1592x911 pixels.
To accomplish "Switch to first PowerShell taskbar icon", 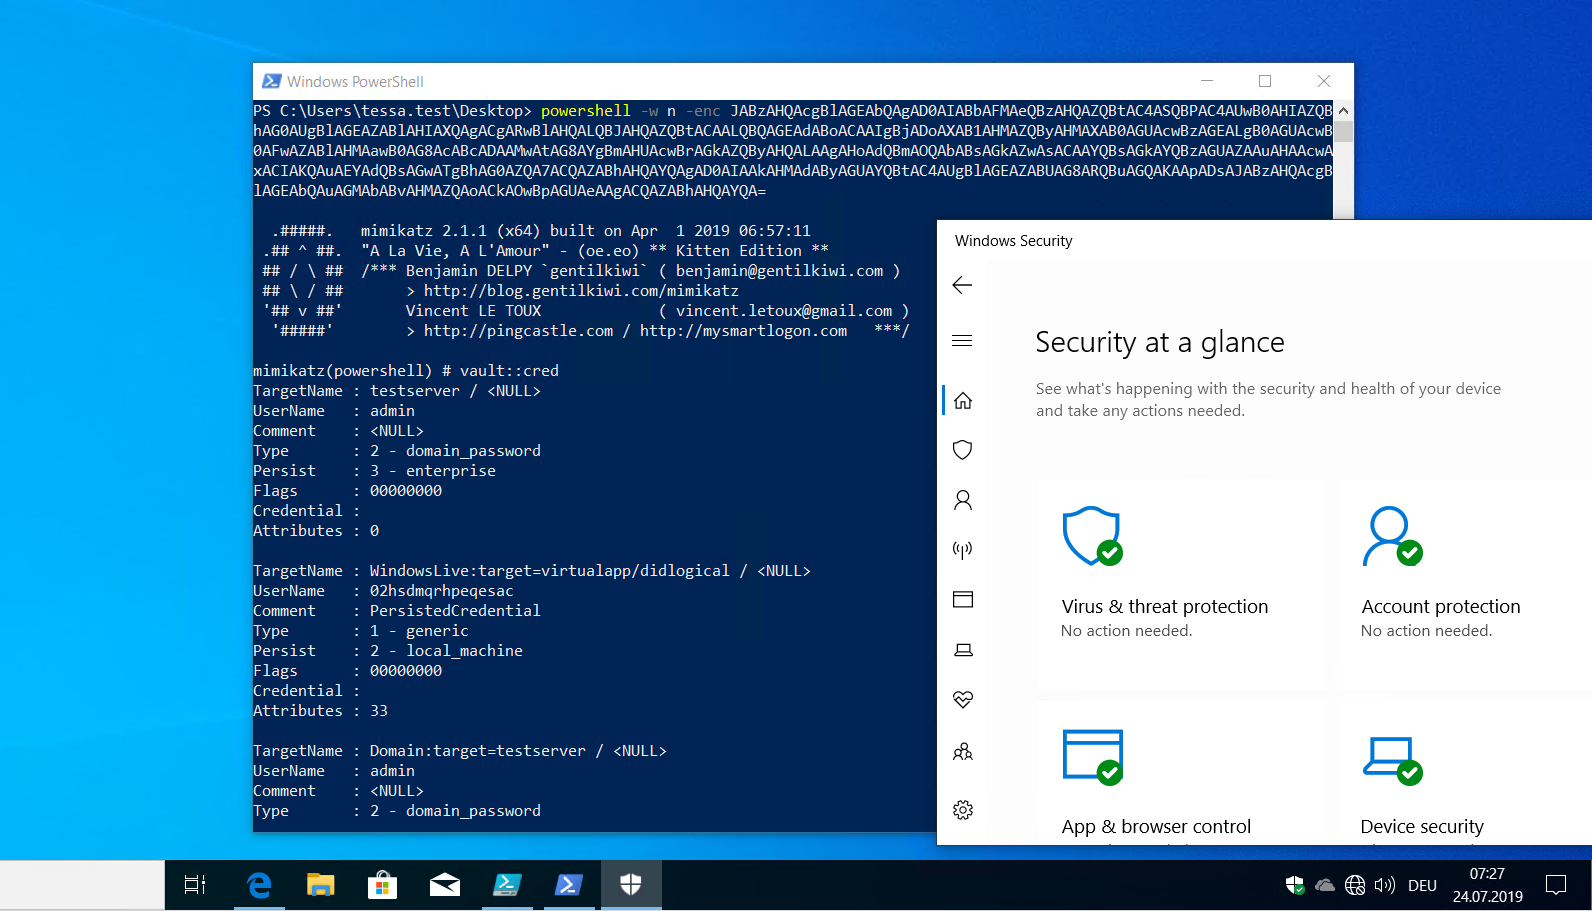I will (x=507, y=885).
